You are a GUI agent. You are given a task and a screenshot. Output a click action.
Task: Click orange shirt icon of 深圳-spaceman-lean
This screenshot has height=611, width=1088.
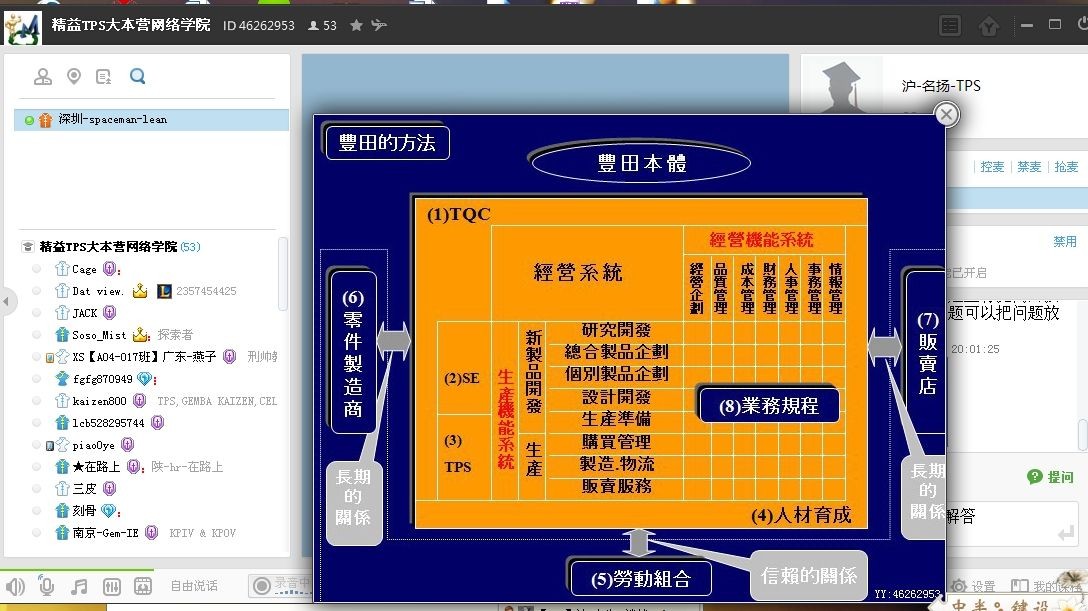[45, 120]
